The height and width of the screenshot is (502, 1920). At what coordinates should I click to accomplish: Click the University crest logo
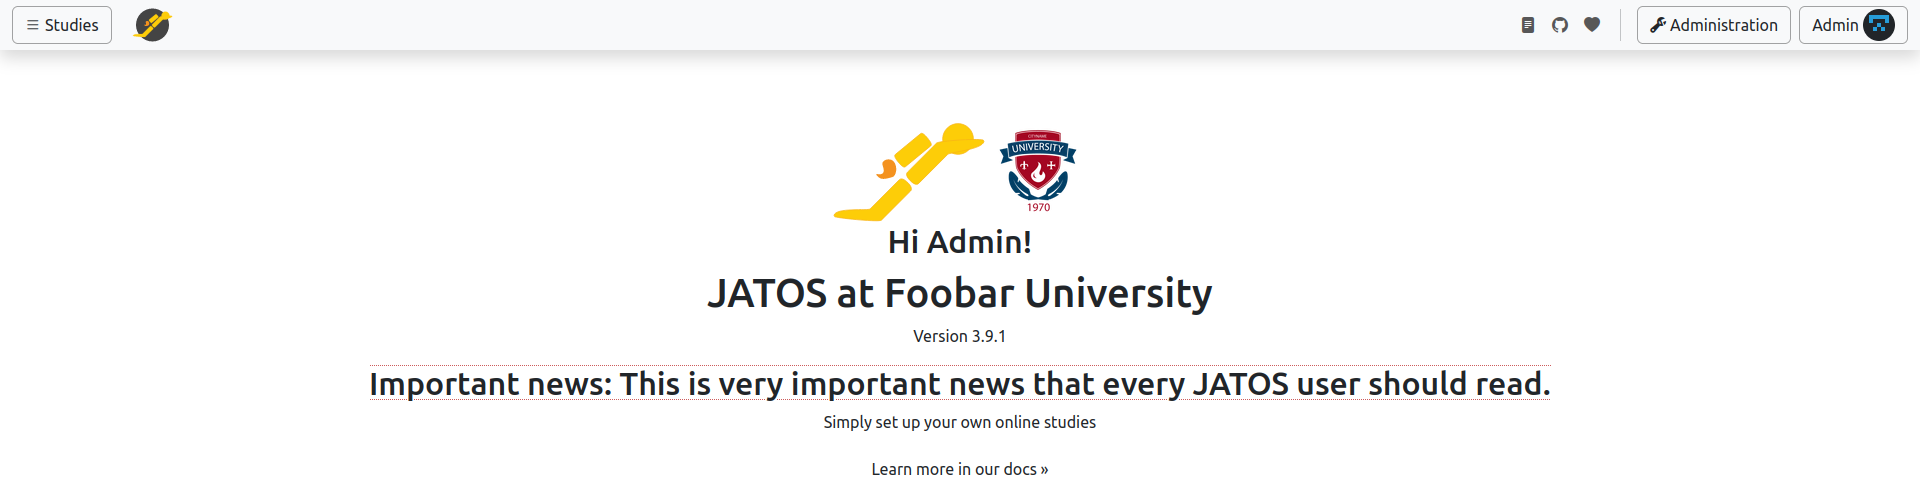[1038, 171]
